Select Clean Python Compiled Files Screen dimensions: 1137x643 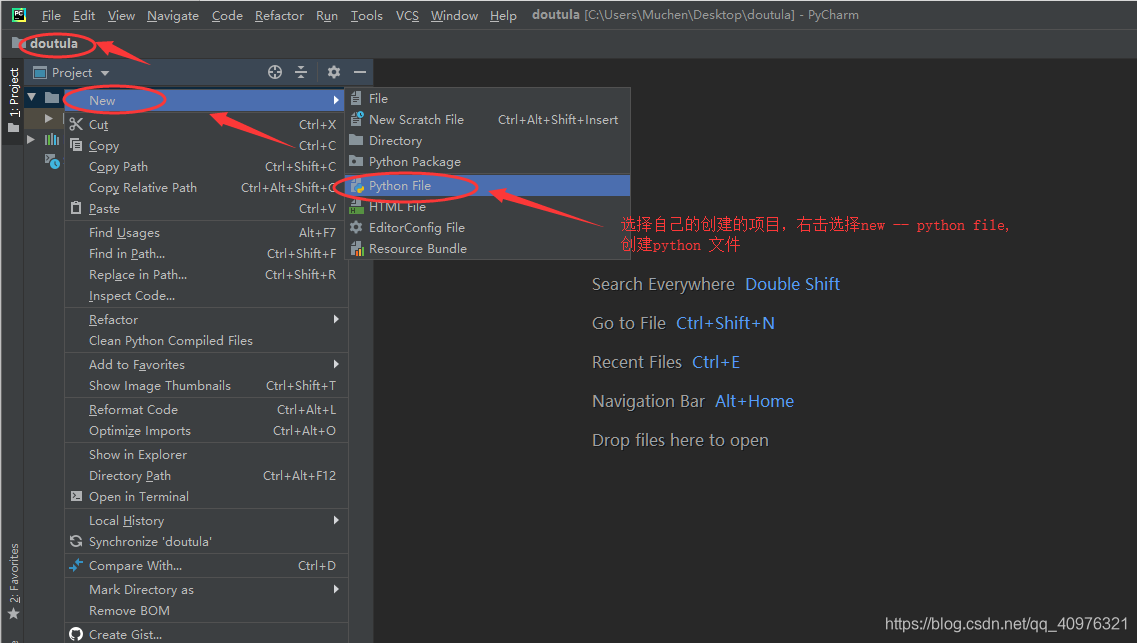pyautogui.click(x=206, y=340)
